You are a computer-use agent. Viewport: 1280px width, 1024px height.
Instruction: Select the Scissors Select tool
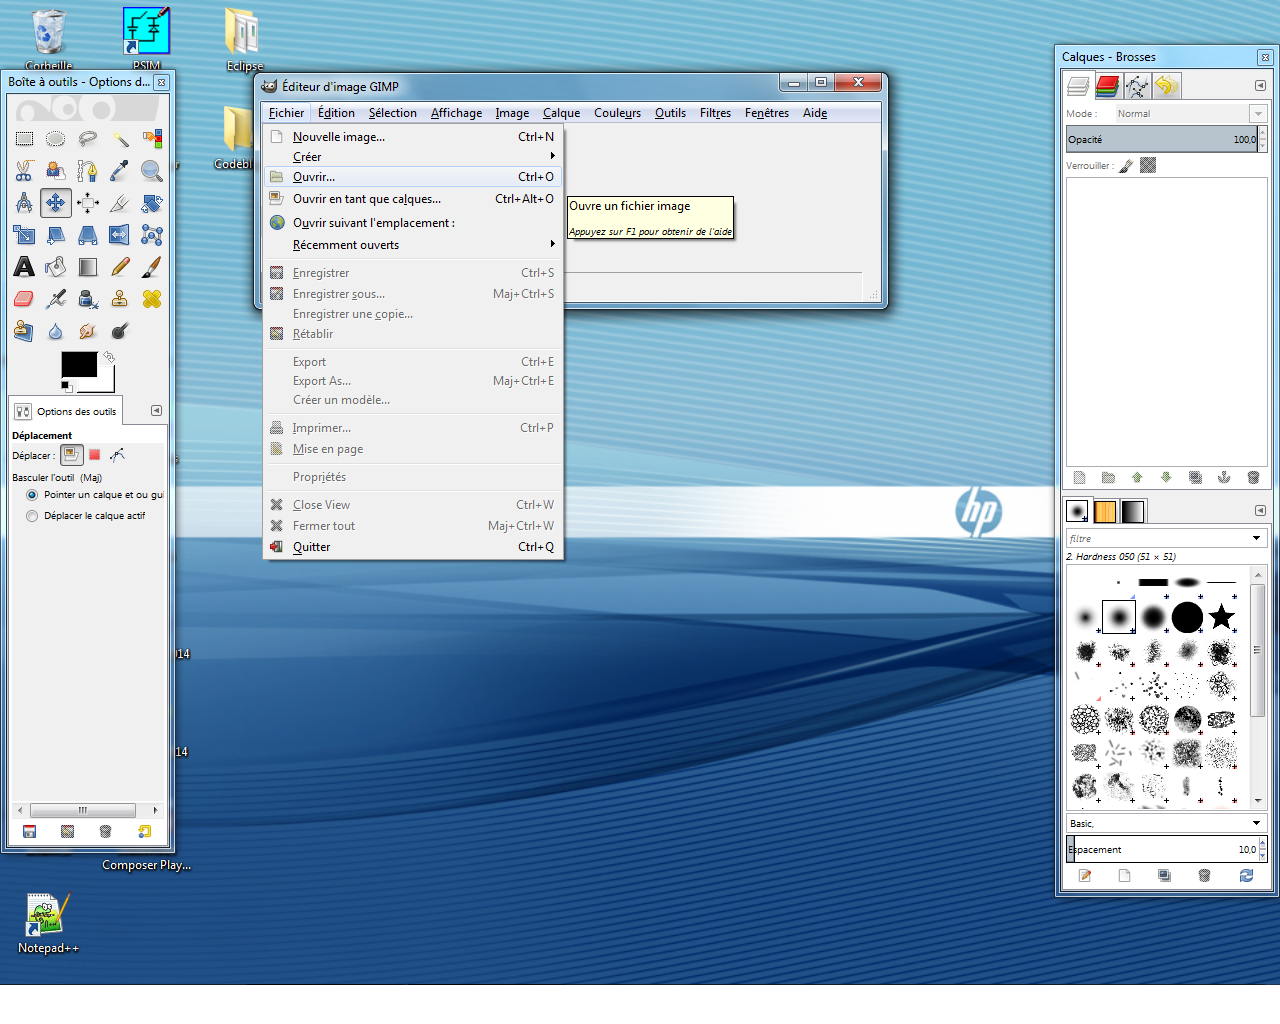[x=24, y=171]
